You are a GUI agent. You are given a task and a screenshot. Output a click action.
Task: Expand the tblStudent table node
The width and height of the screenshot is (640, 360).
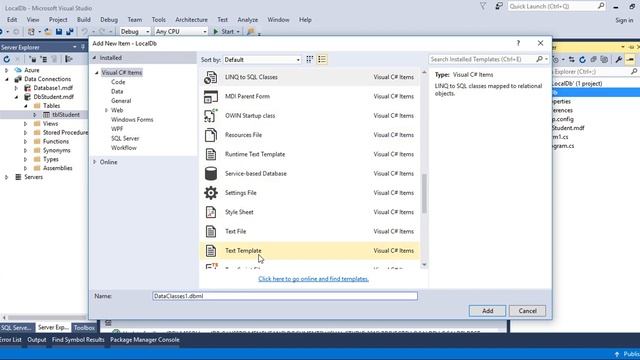(35, 115)
